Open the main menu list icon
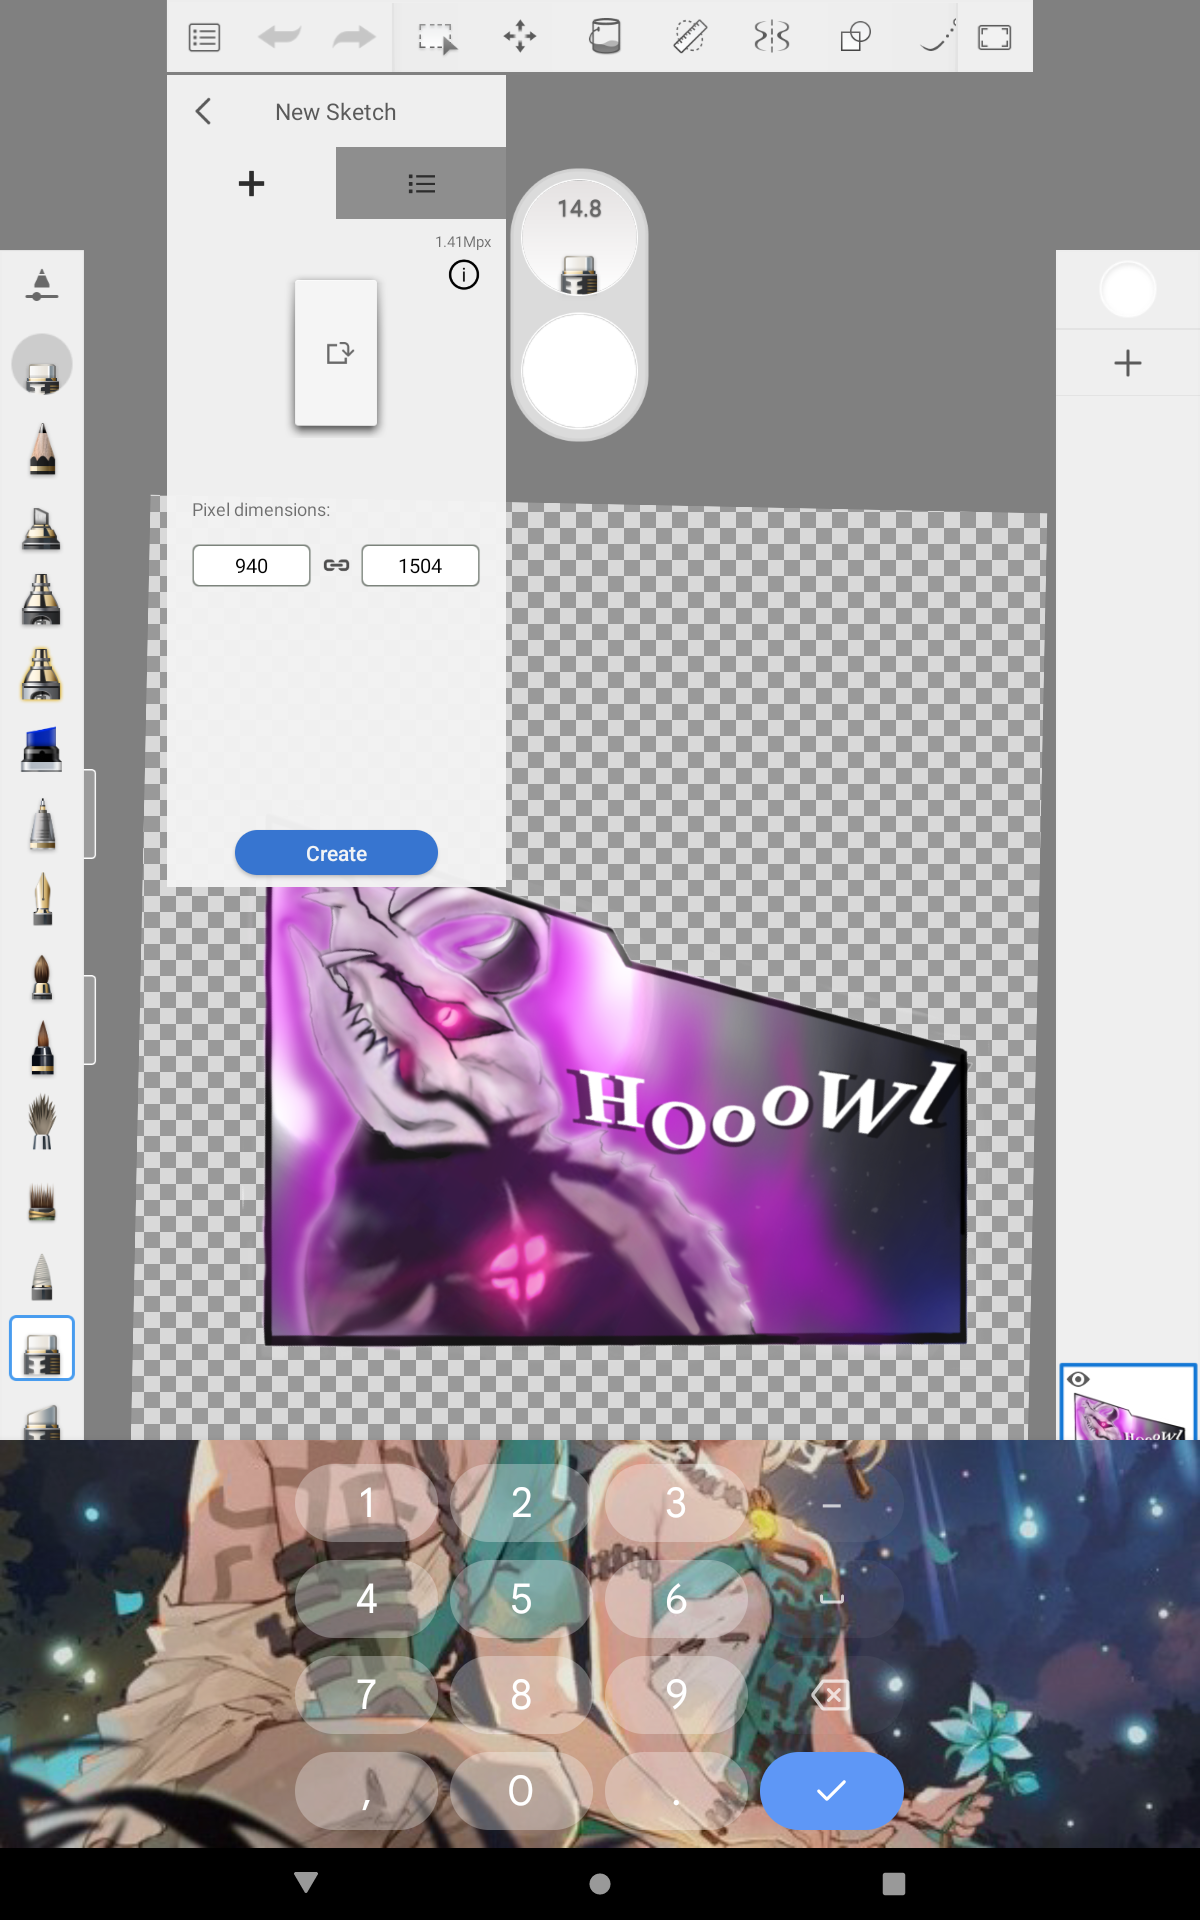This screenshot has width=1200, height=1920. click(204, 38)
